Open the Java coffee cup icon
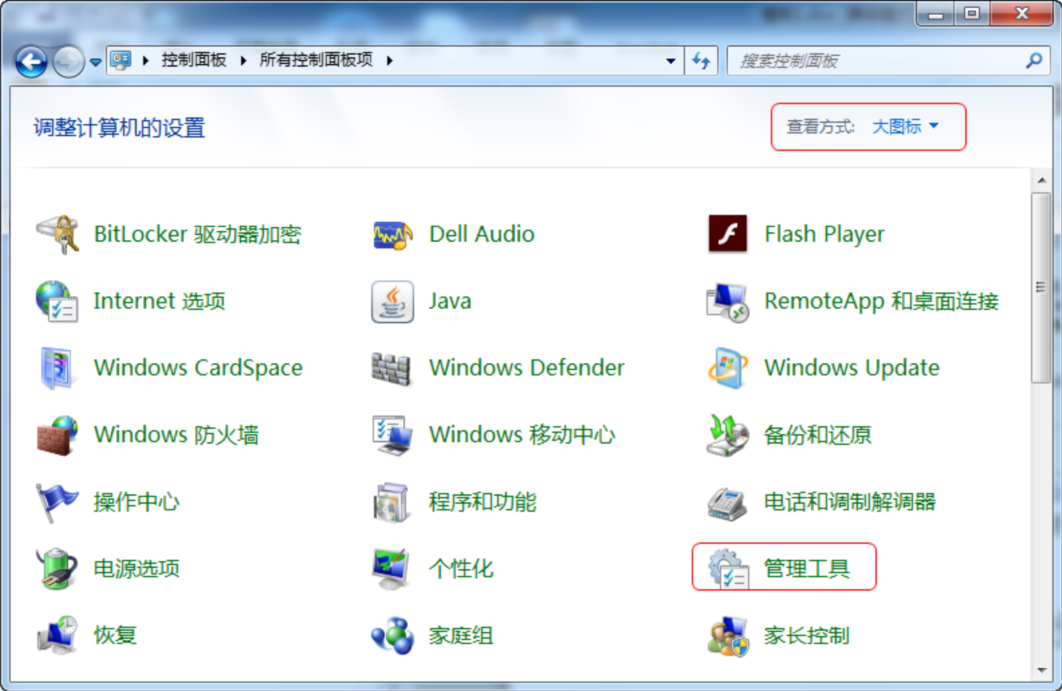The height and width of the screenshot is (691, 1062). 393,301
